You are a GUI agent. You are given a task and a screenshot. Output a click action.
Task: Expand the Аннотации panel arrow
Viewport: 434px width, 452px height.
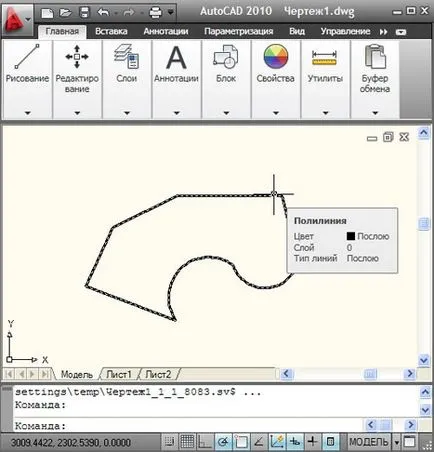click(176, 113)
